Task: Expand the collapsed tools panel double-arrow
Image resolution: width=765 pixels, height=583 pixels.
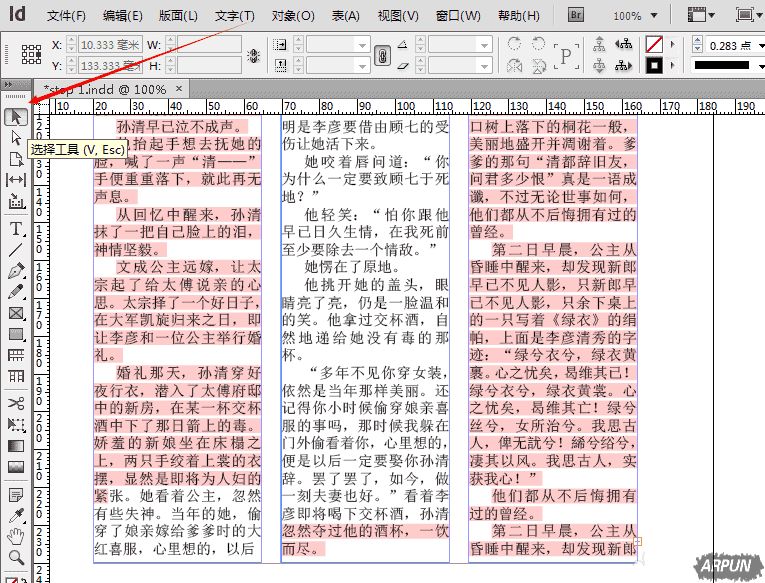Action: (x=8, y=85)
